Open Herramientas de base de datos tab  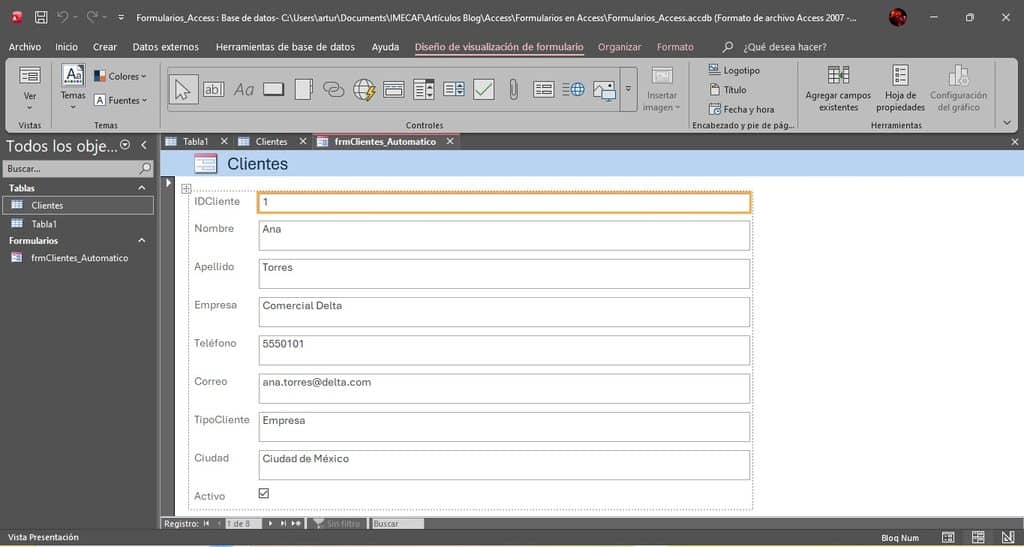pos(285,47)
